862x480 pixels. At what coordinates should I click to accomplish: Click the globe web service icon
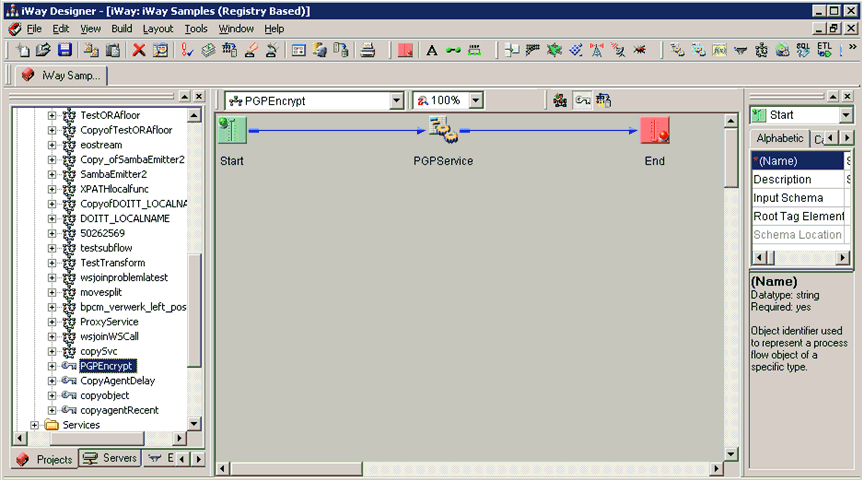tap(782, 51)
